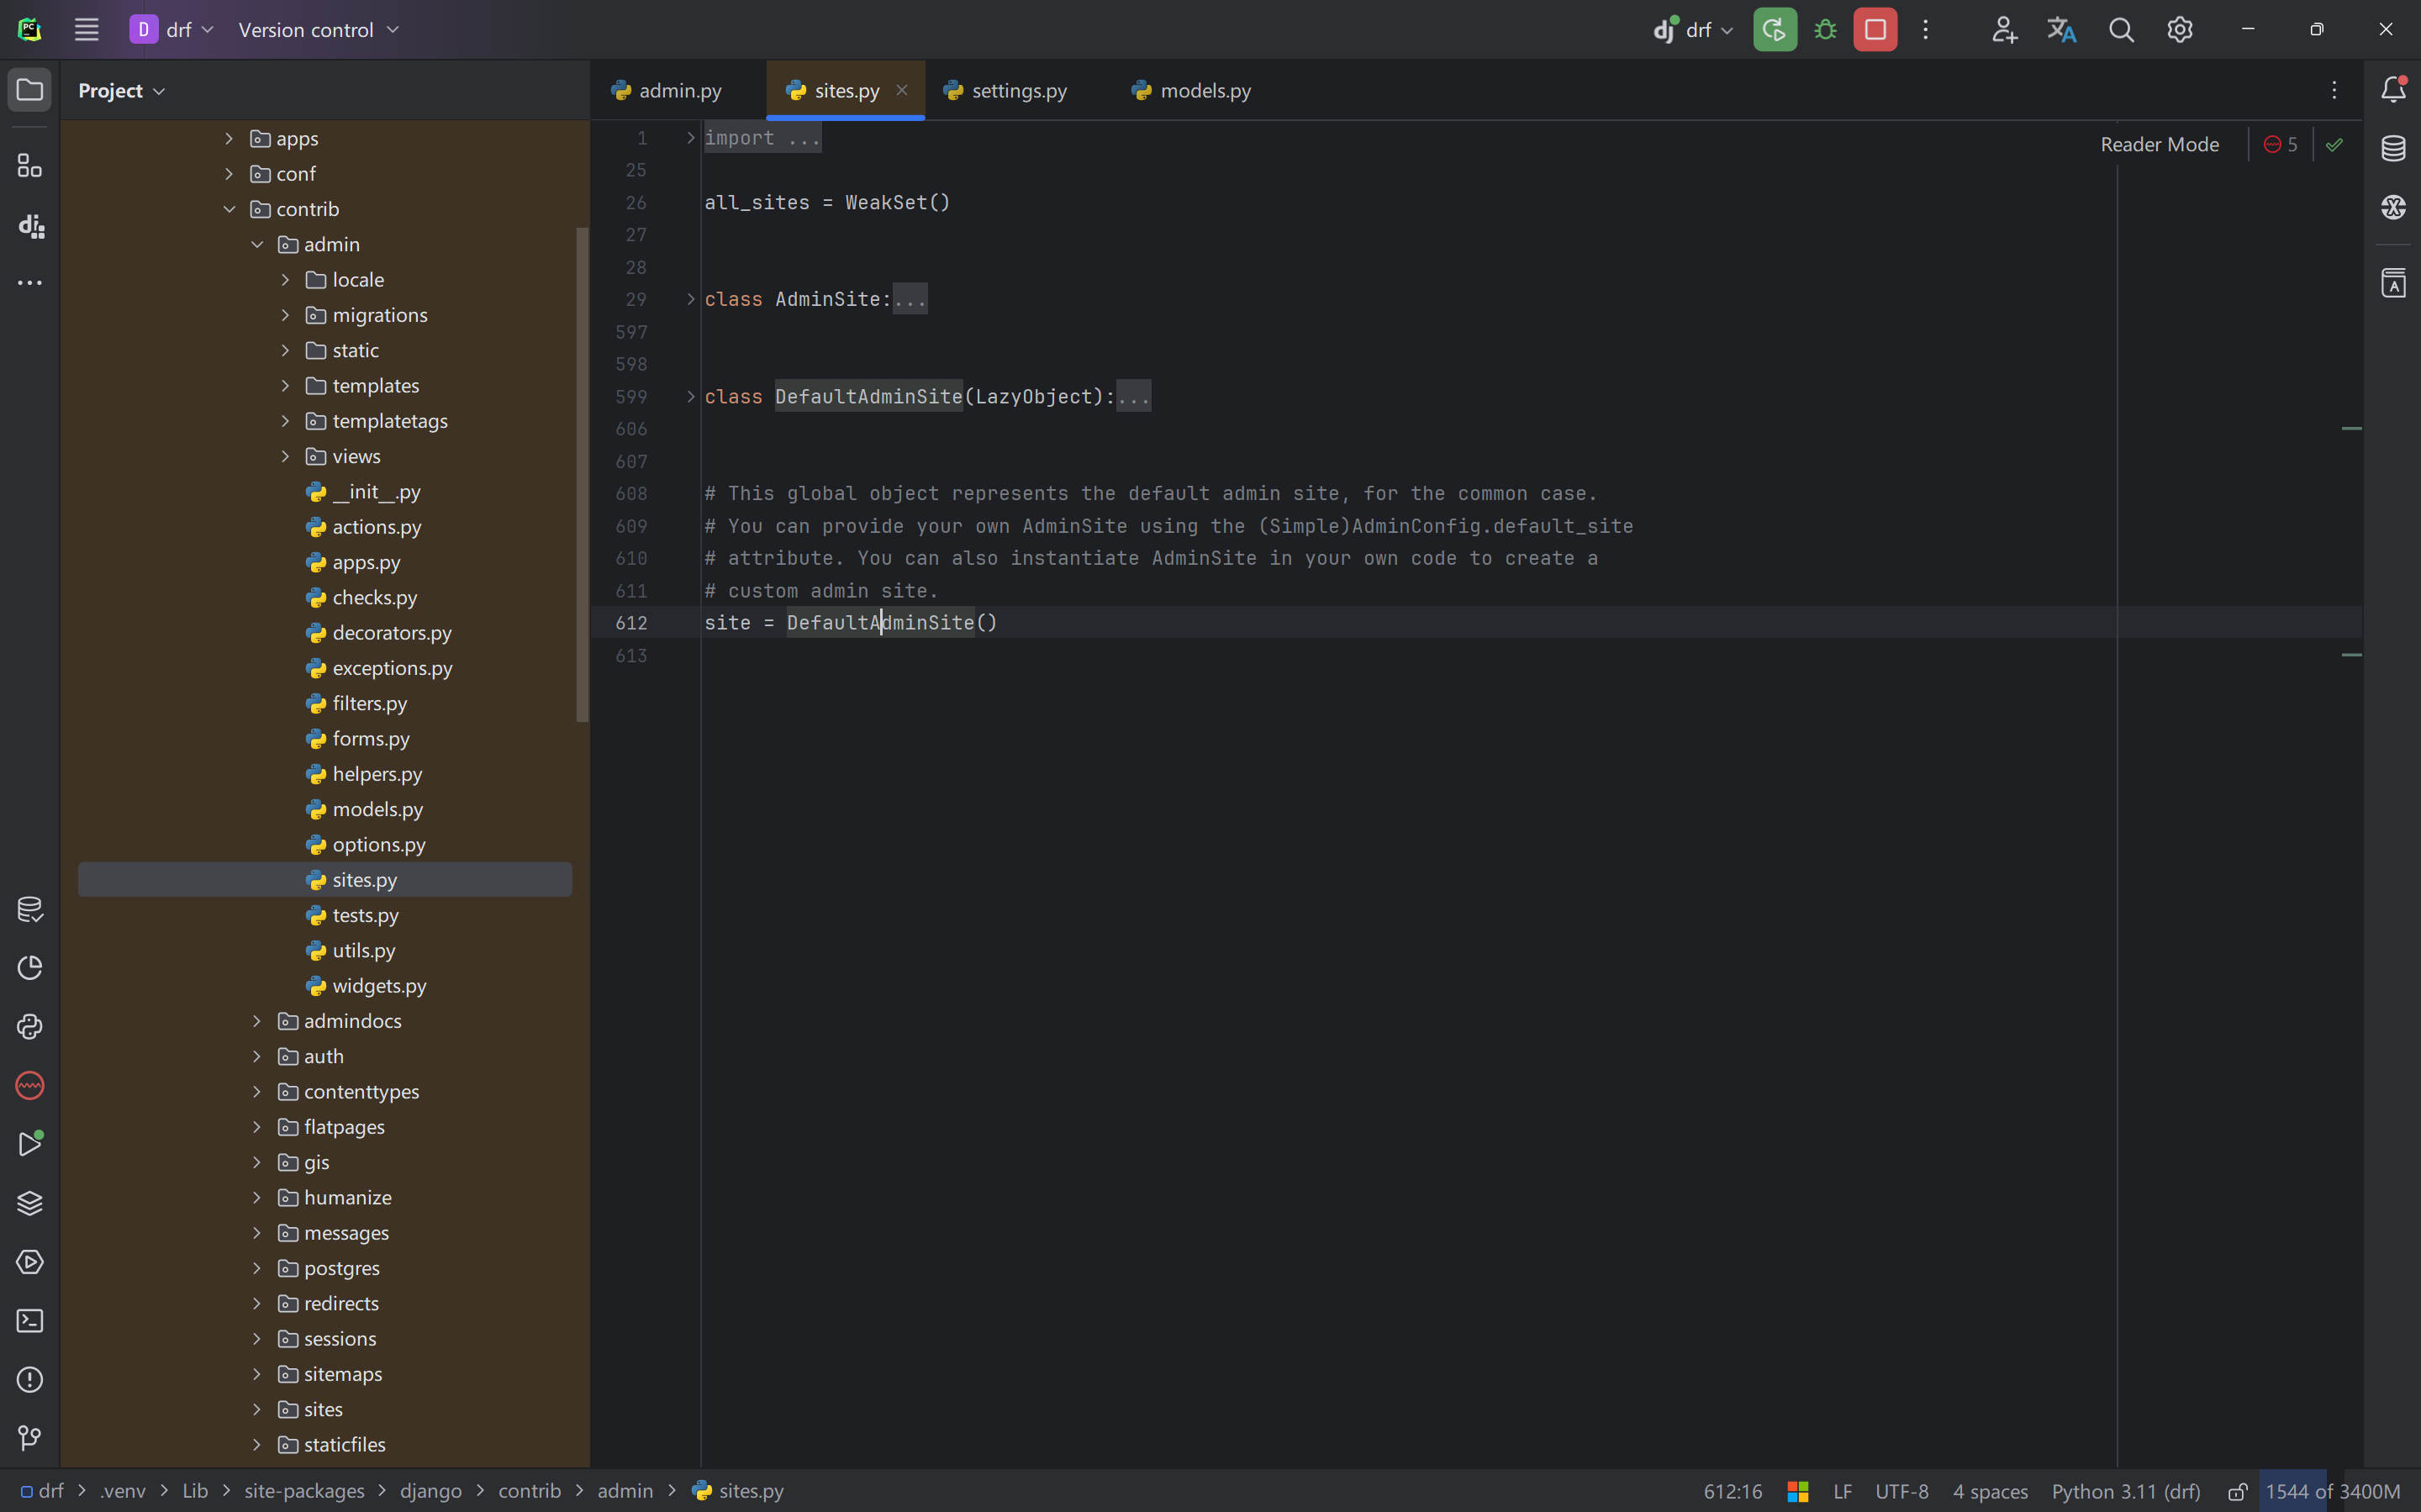Click the red Stop button
This screenshot has width=2421, height=1512.
tap(1875, 30)
